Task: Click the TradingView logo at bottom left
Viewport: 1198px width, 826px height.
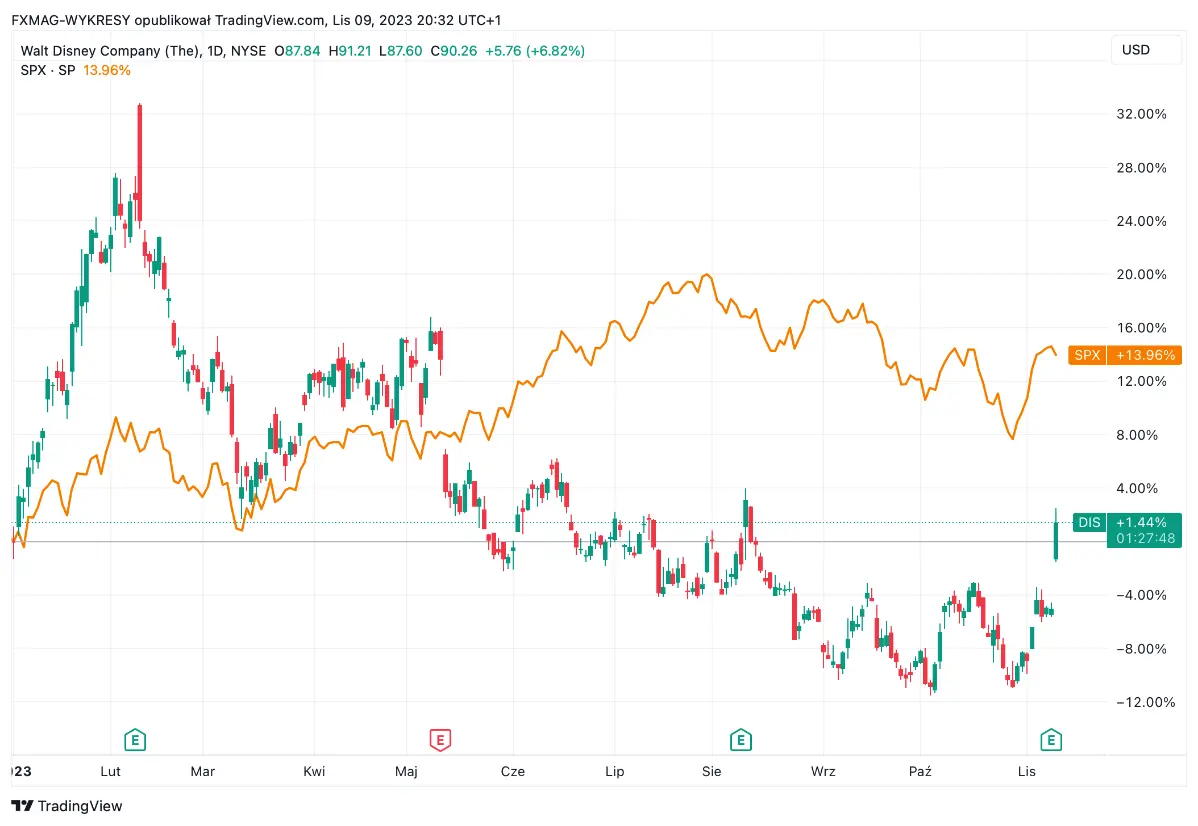Action: (67, 806)
